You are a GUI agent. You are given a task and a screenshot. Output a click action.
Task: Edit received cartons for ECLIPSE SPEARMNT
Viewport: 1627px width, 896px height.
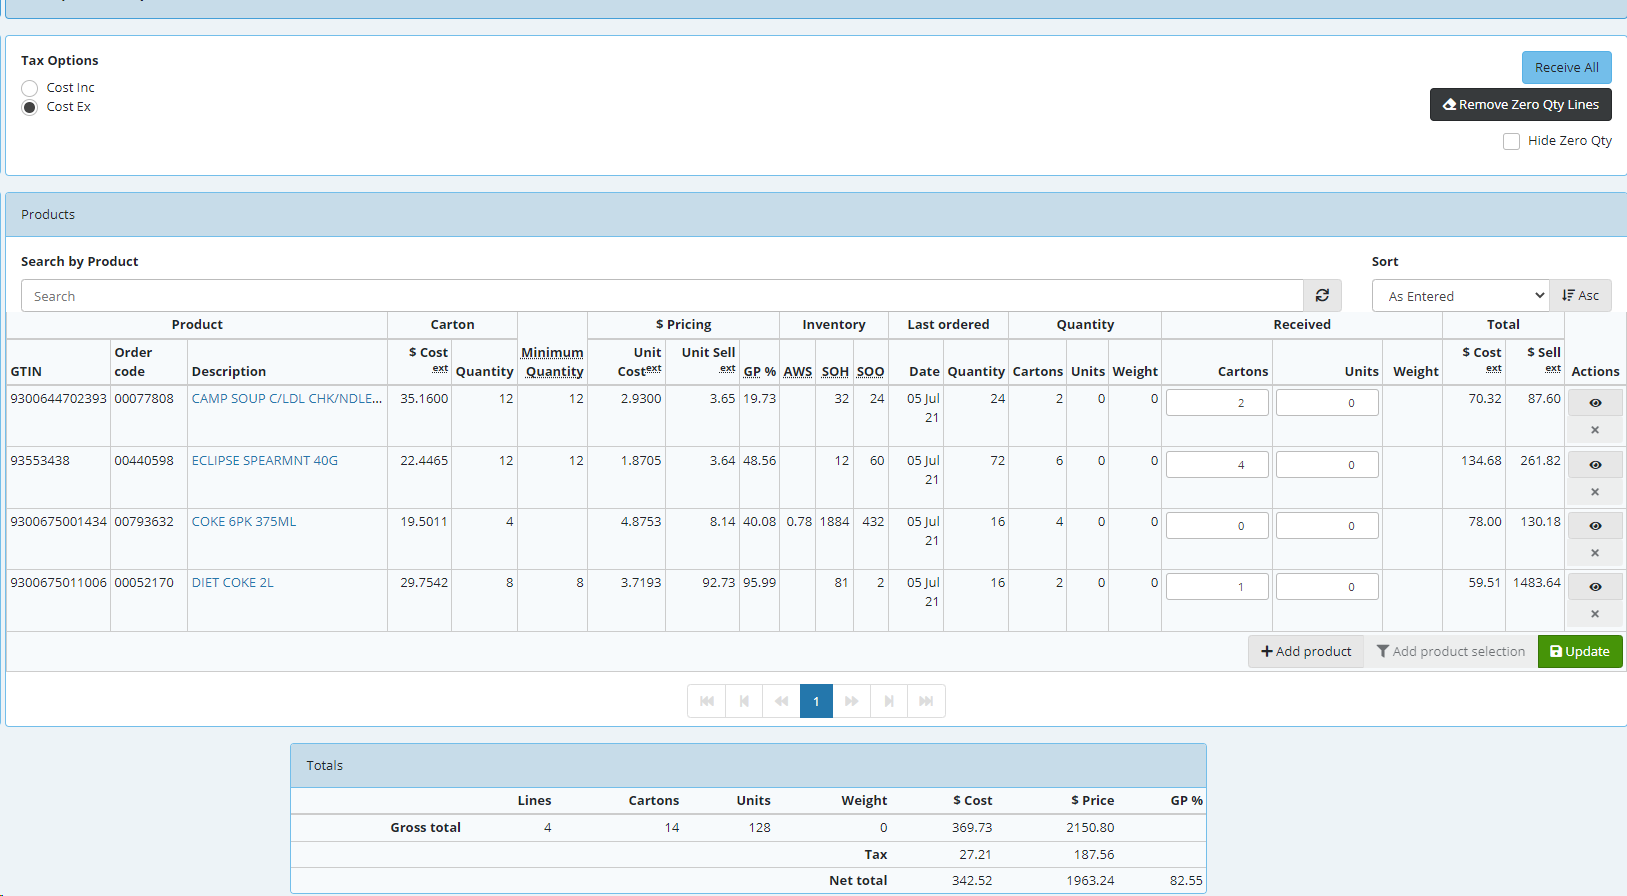click(x=1217, y=464)
